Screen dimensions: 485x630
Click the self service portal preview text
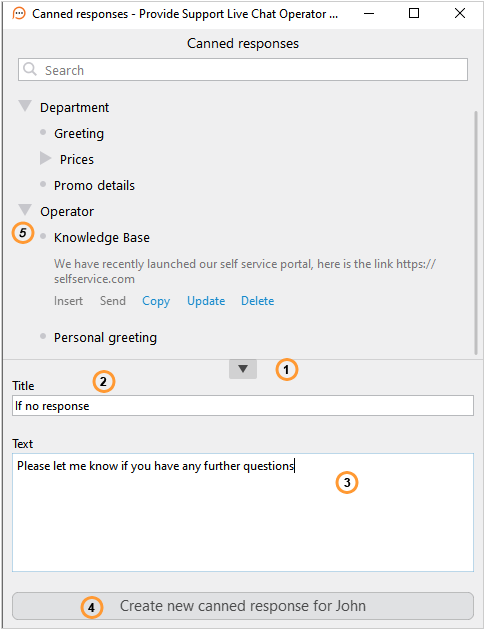(x=245, y=271)
